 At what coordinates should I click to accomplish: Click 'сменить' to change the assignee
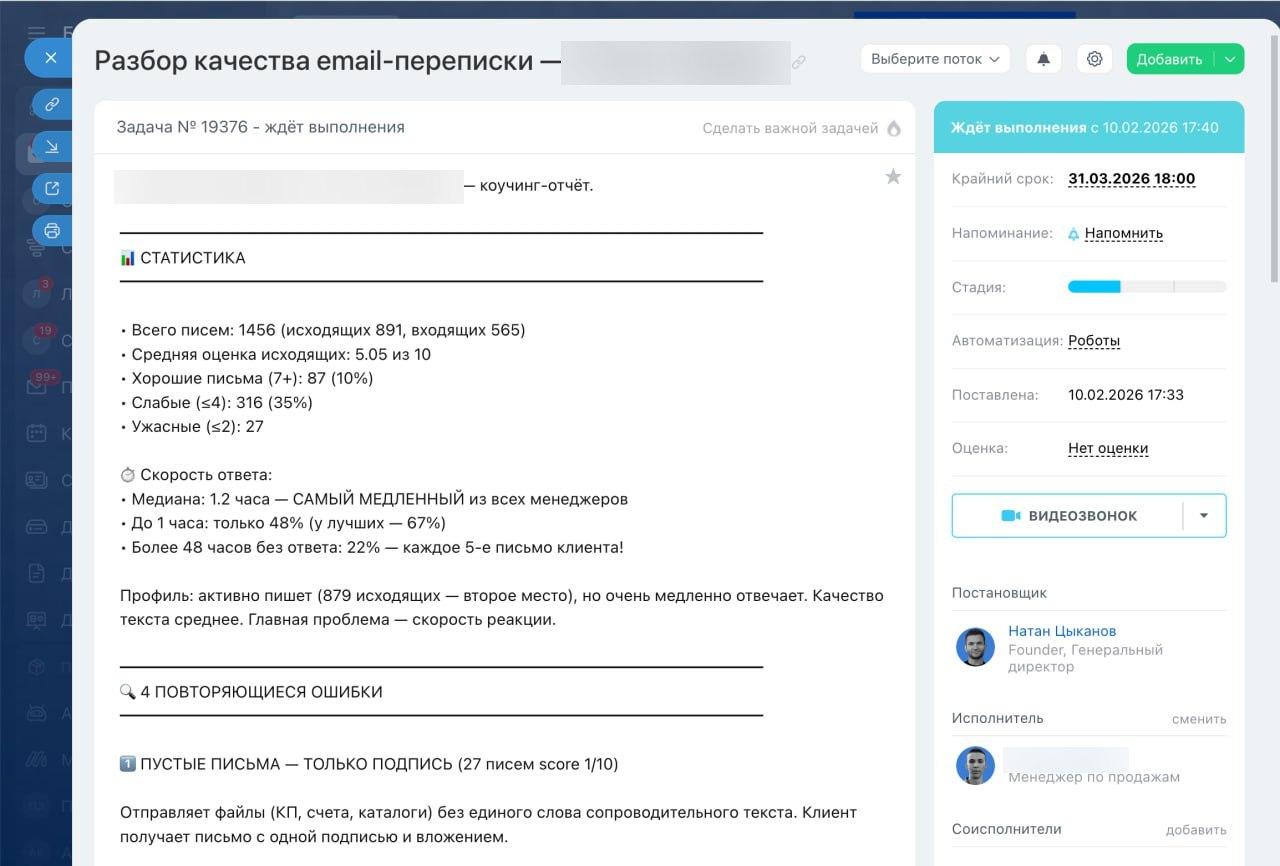1199,719
